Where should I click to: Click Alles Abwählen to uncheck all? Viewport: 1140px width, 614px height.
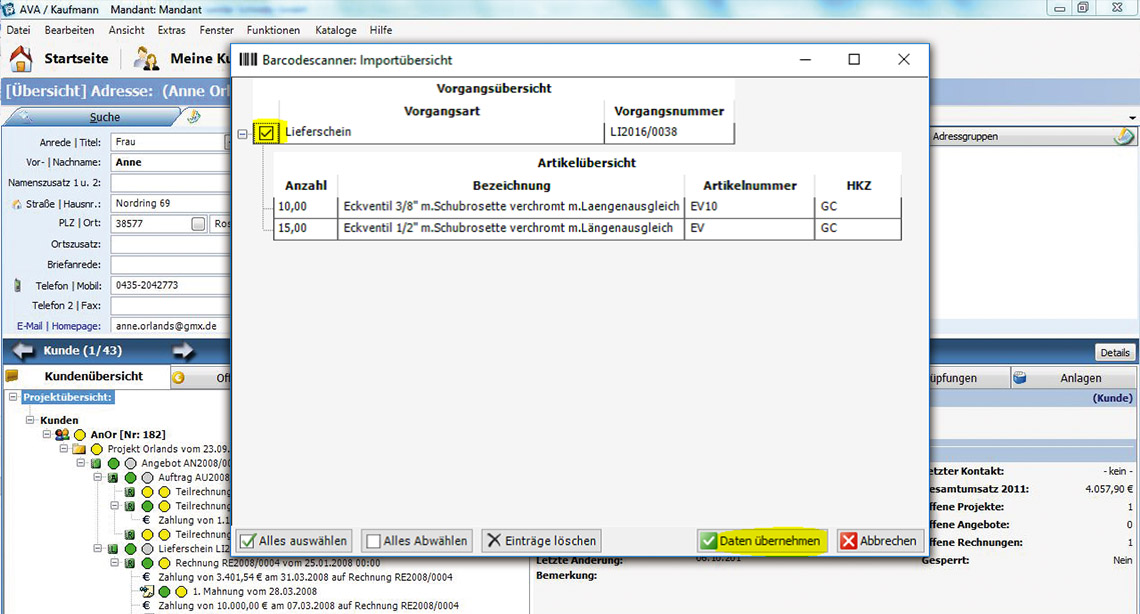click(x=417, y=541)
